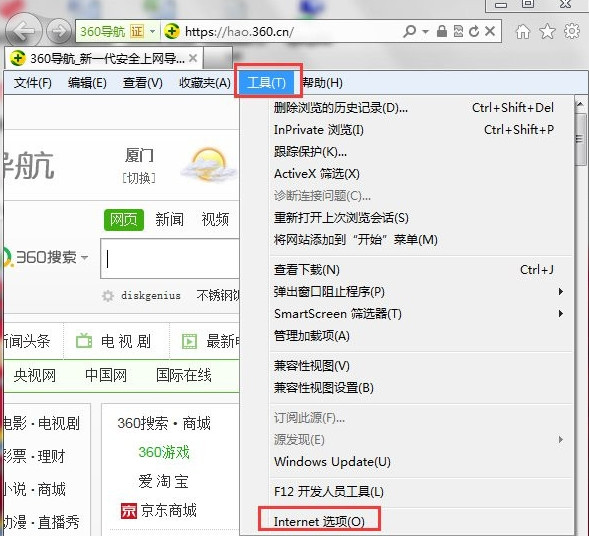This screenshot has height=536, width=589.
Task: Click the address bar URL hao.360.cn
Action: (240, 32)
